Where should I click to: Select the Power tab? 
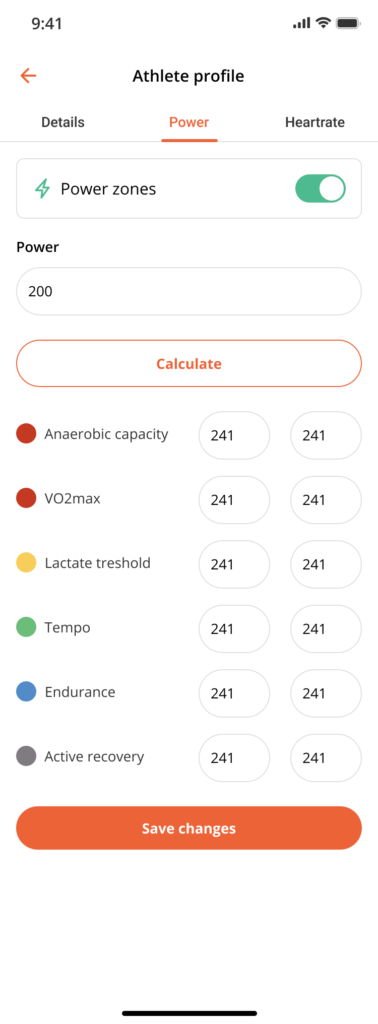click(x=189, y=122)
